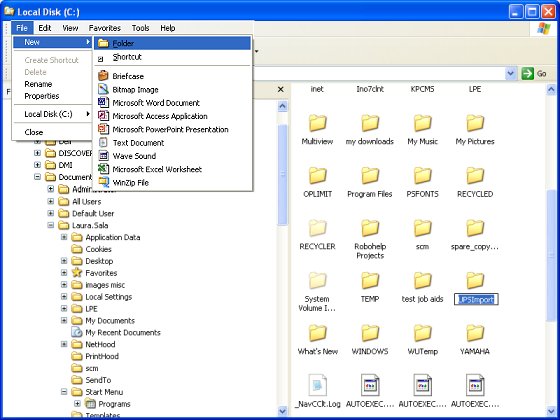Click the Microsoft Access Application icon
The image size is (560, 420).
(x=103, y=116)
